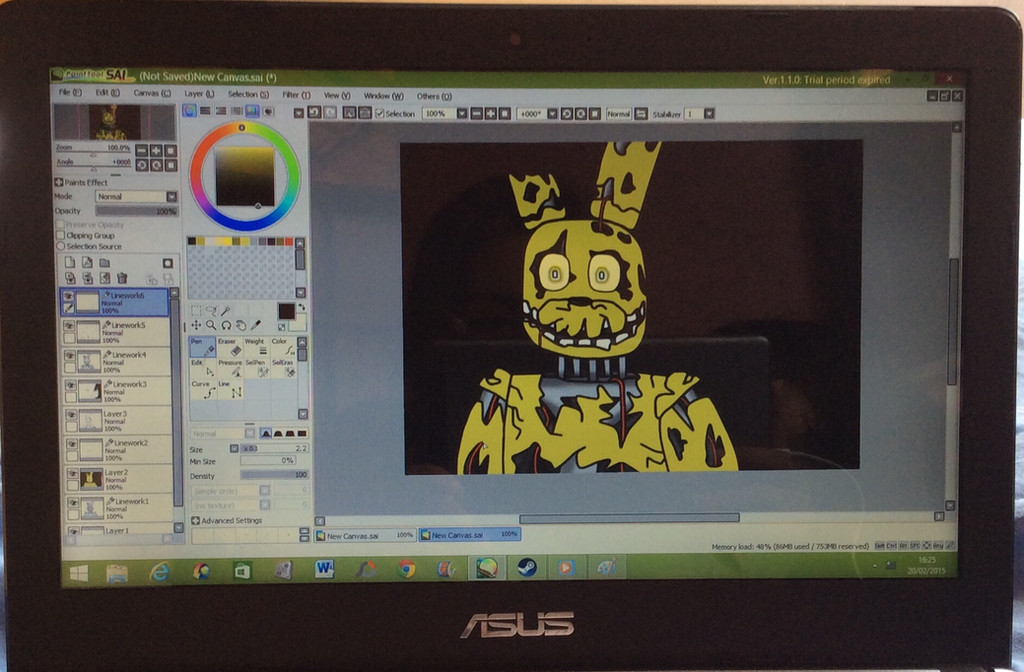Image resolution: width=1024 pixels, height=672 pixels.
Task: Choose the rectangular selection tool
Action: pos(195,310)
